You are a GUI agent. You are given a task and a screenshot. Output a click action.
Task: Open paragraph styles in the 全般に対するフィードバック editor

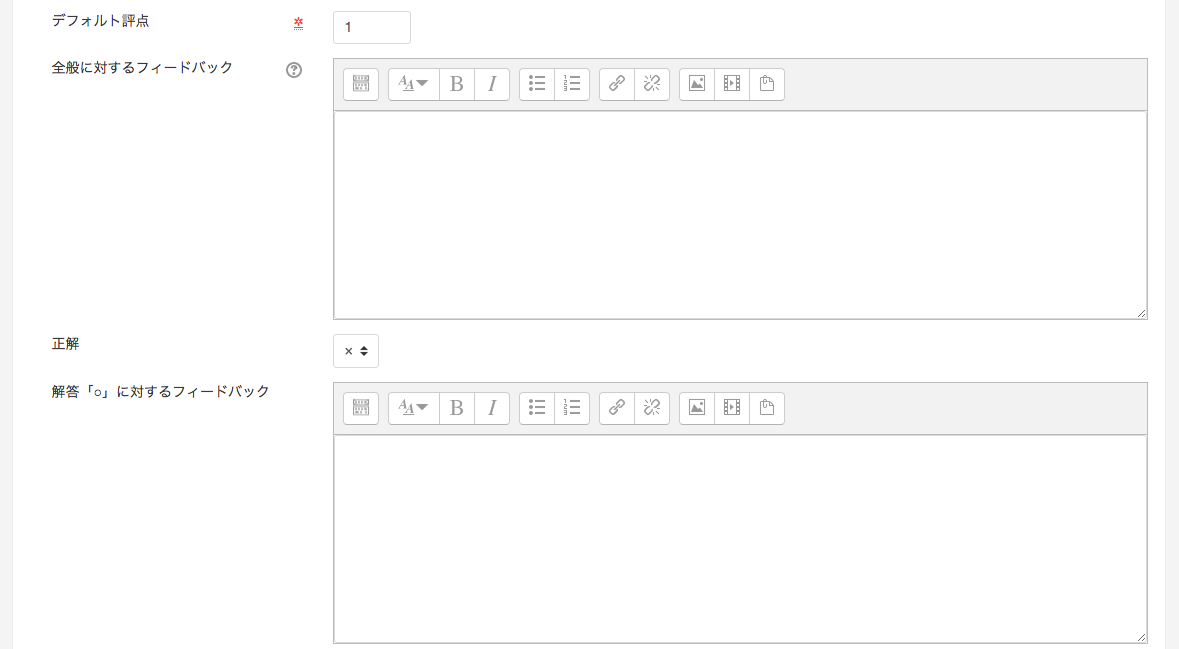pos(414,84)
